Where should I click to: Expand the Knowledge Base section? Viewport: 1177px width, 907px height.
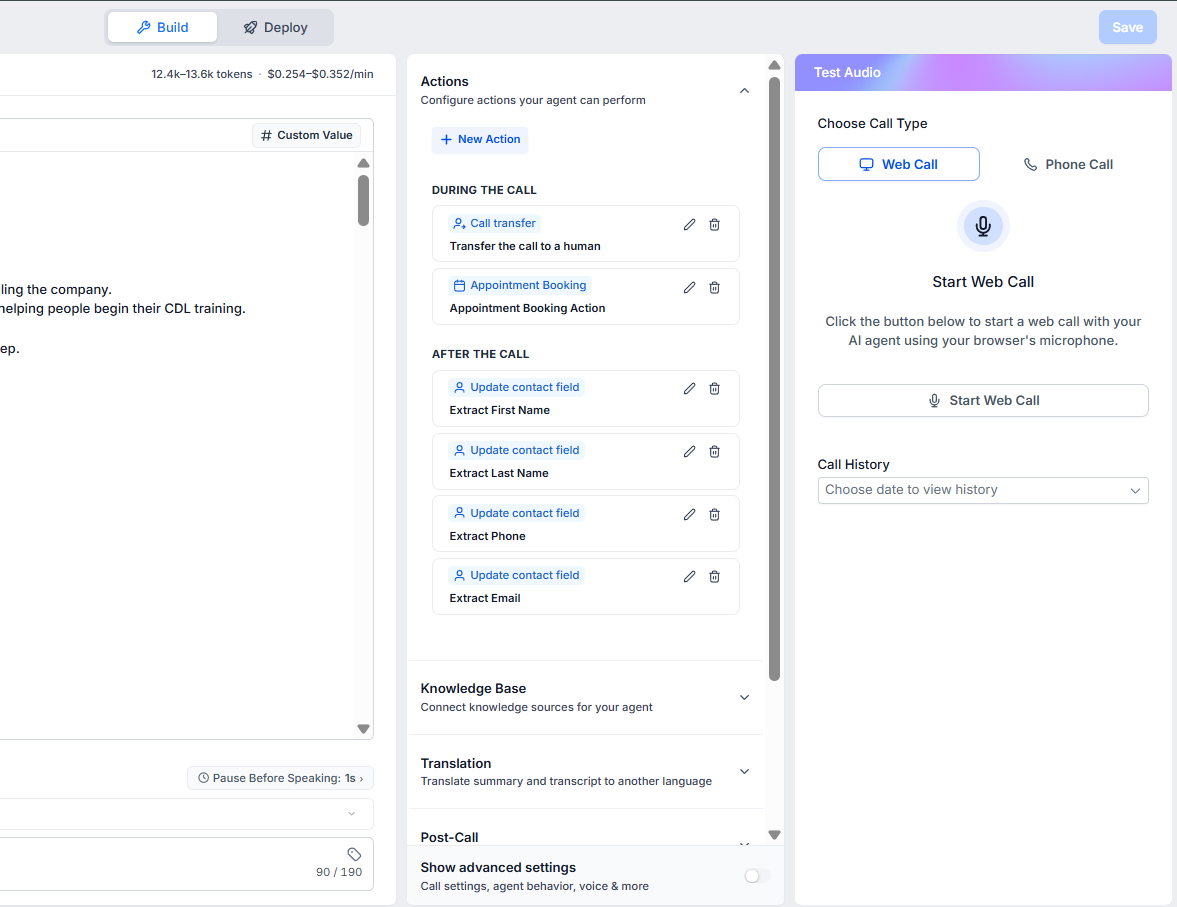coord(745,698)
